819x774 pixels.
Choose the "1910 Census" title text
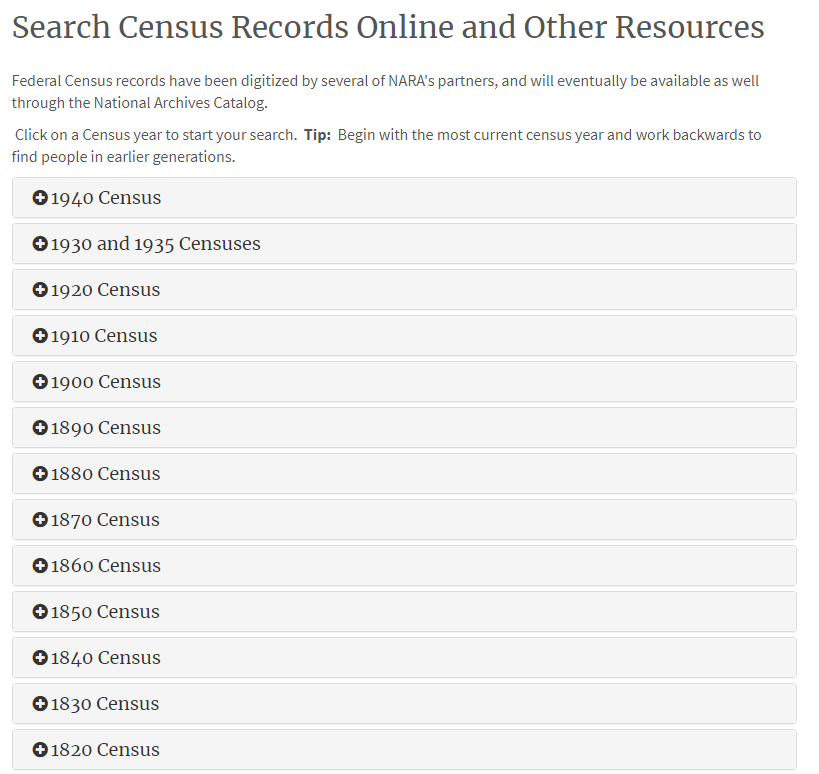104,336
